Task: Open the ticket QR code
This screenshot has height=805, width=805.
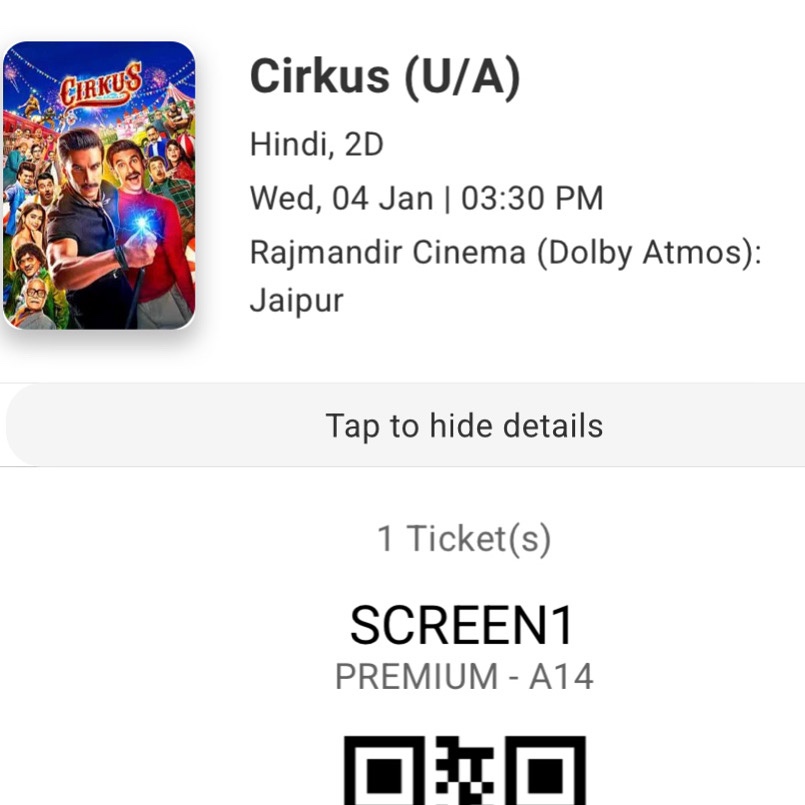Action: point(464,770)
